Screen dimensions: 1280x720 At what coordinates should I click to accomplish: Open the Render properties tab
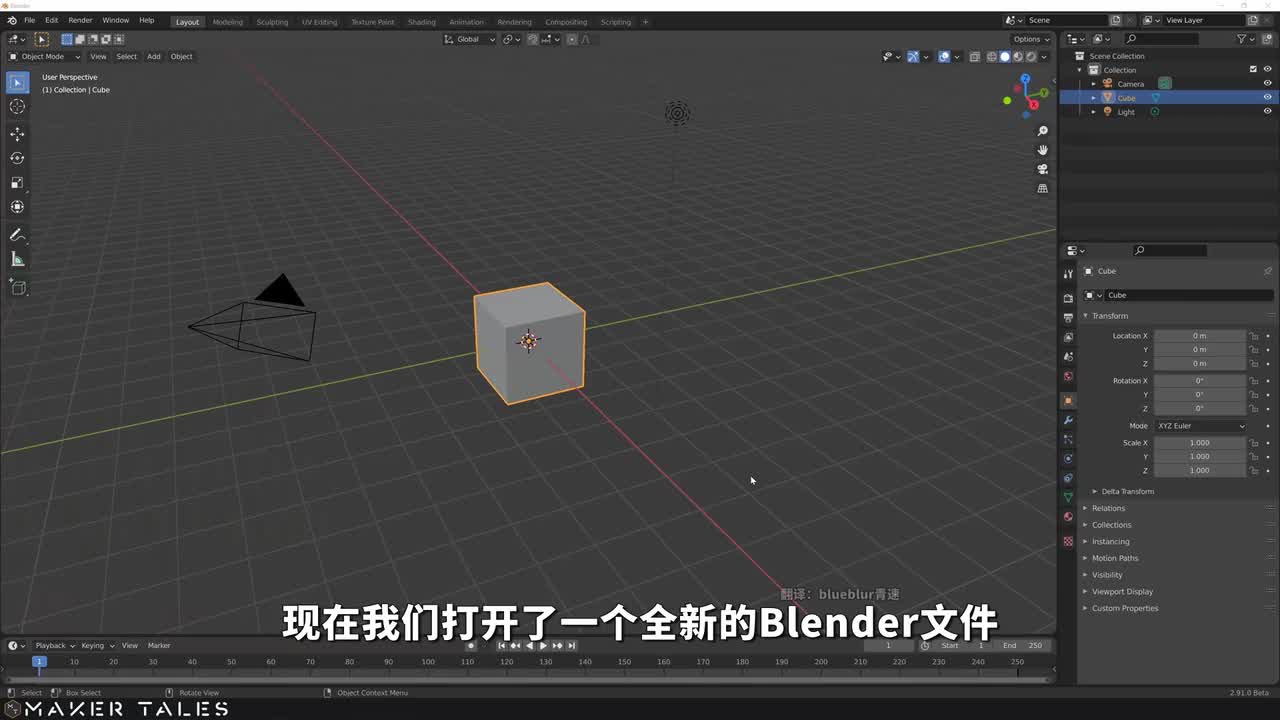[x=1068, y=298]
